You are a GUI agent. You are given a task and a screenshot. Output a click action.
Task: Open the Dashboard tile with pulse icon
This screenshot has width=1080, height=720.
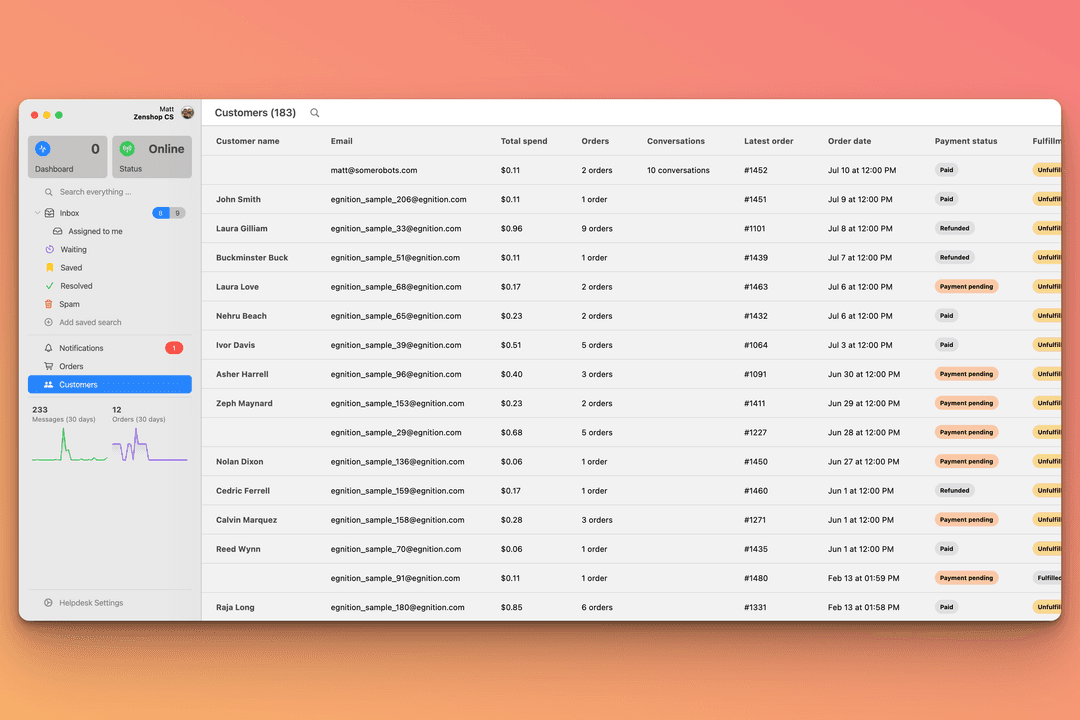(x=68, y=157)
